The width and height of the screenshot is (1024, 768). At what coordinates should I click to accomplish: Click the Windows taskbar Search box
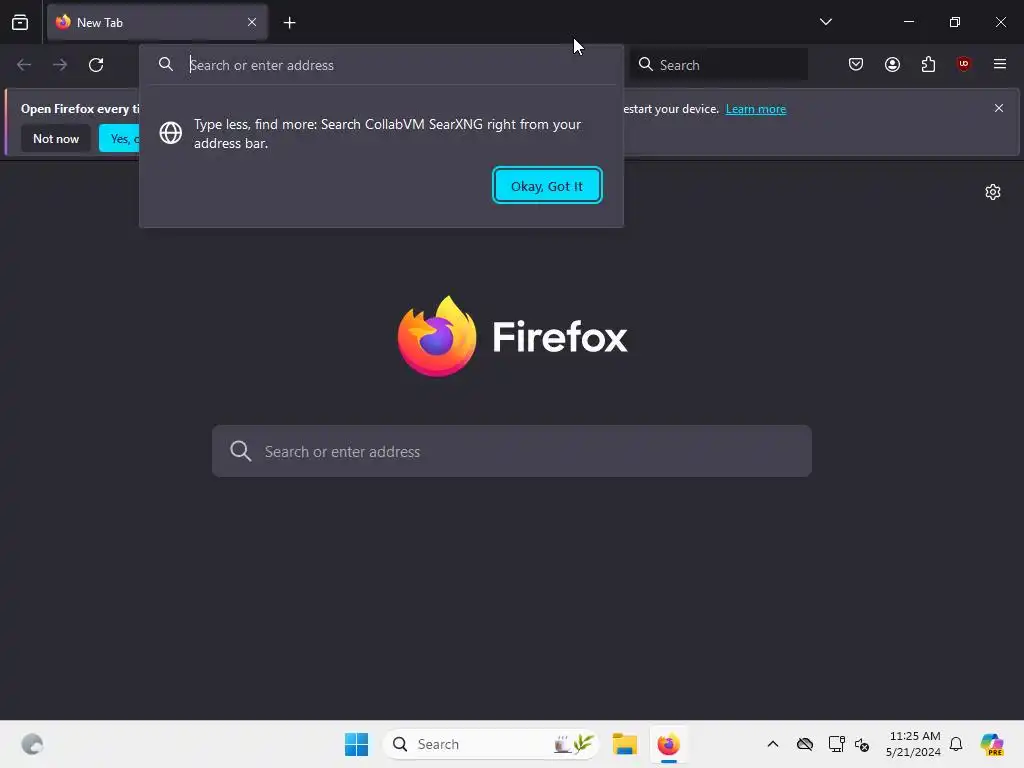pos(490,744)
